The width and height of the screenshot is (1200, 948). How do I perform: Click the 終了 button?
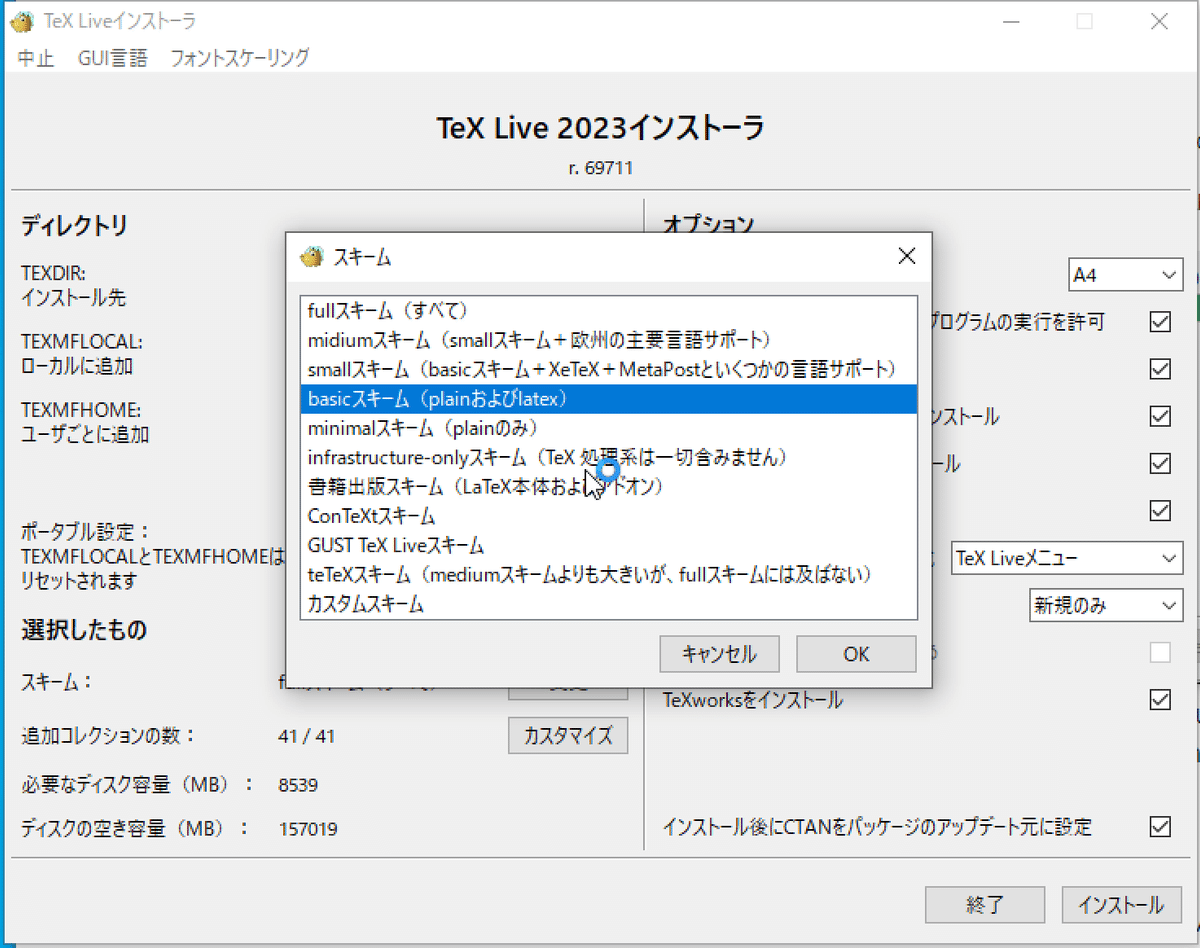point(985,905)
